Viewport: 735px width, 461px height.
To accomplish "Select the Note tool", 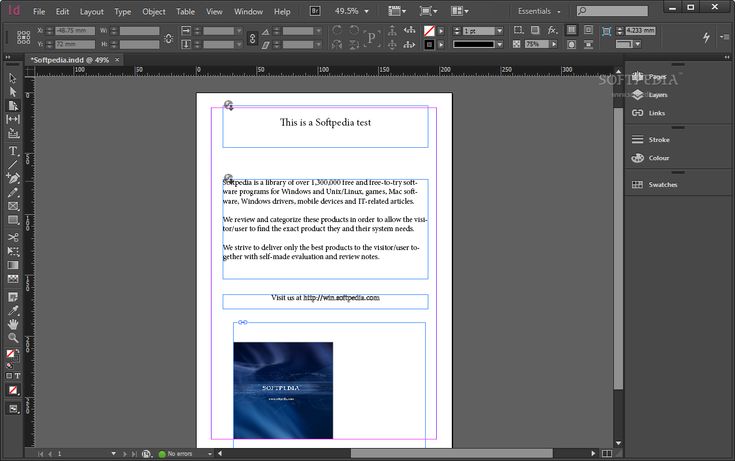I will 13,297.
